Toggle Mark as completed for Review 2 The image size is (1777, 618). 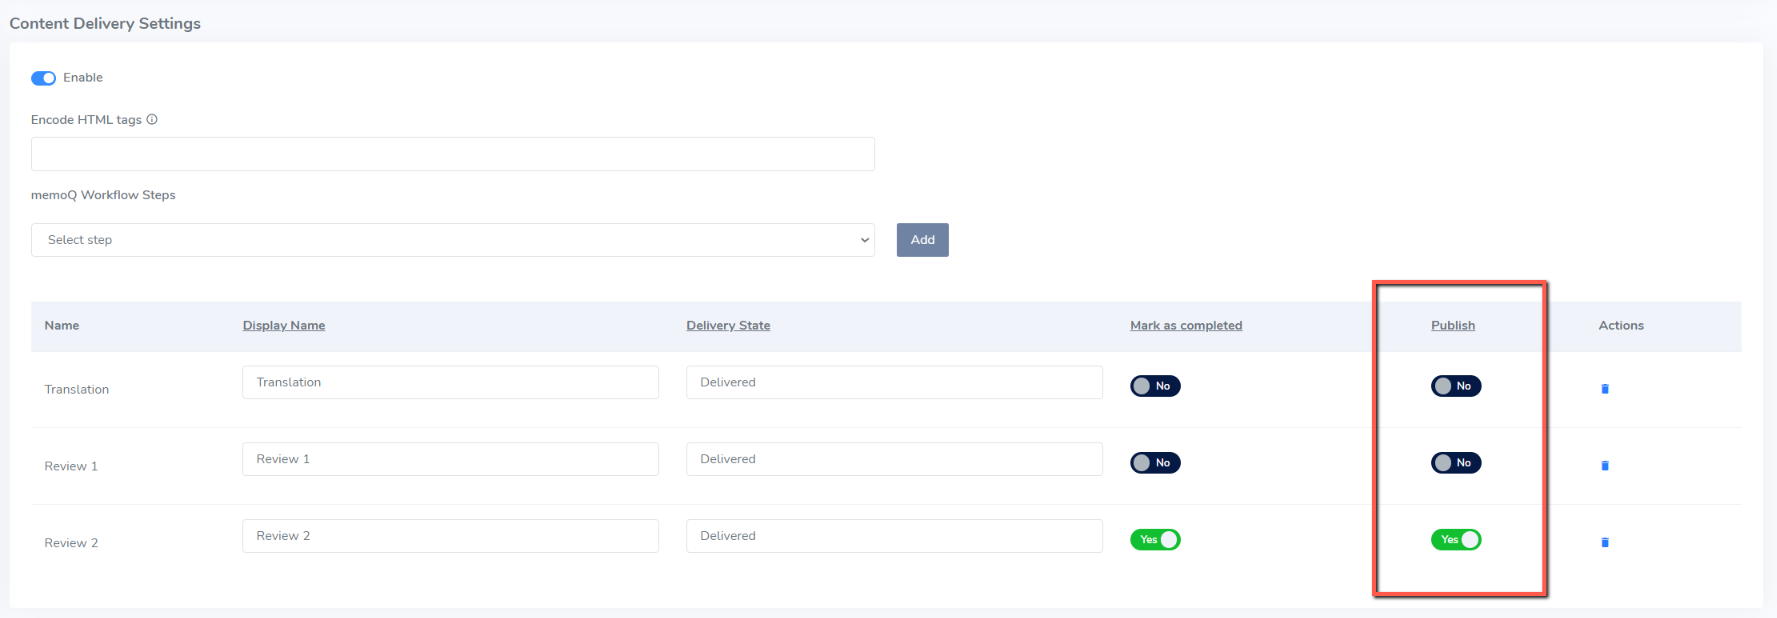point(1155,540)
